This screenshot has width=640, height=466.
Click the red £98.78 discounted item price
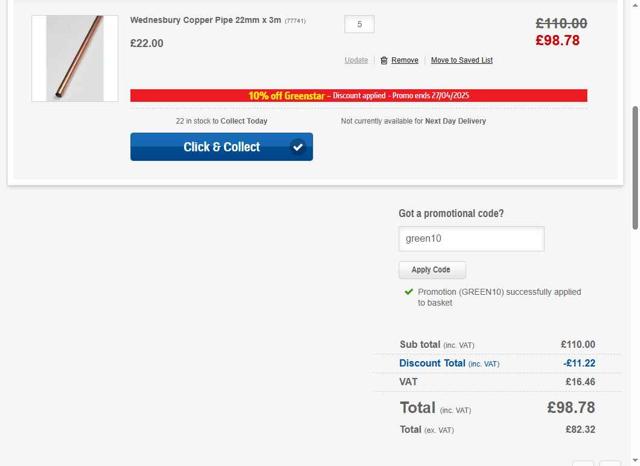(x=558, y=41)
